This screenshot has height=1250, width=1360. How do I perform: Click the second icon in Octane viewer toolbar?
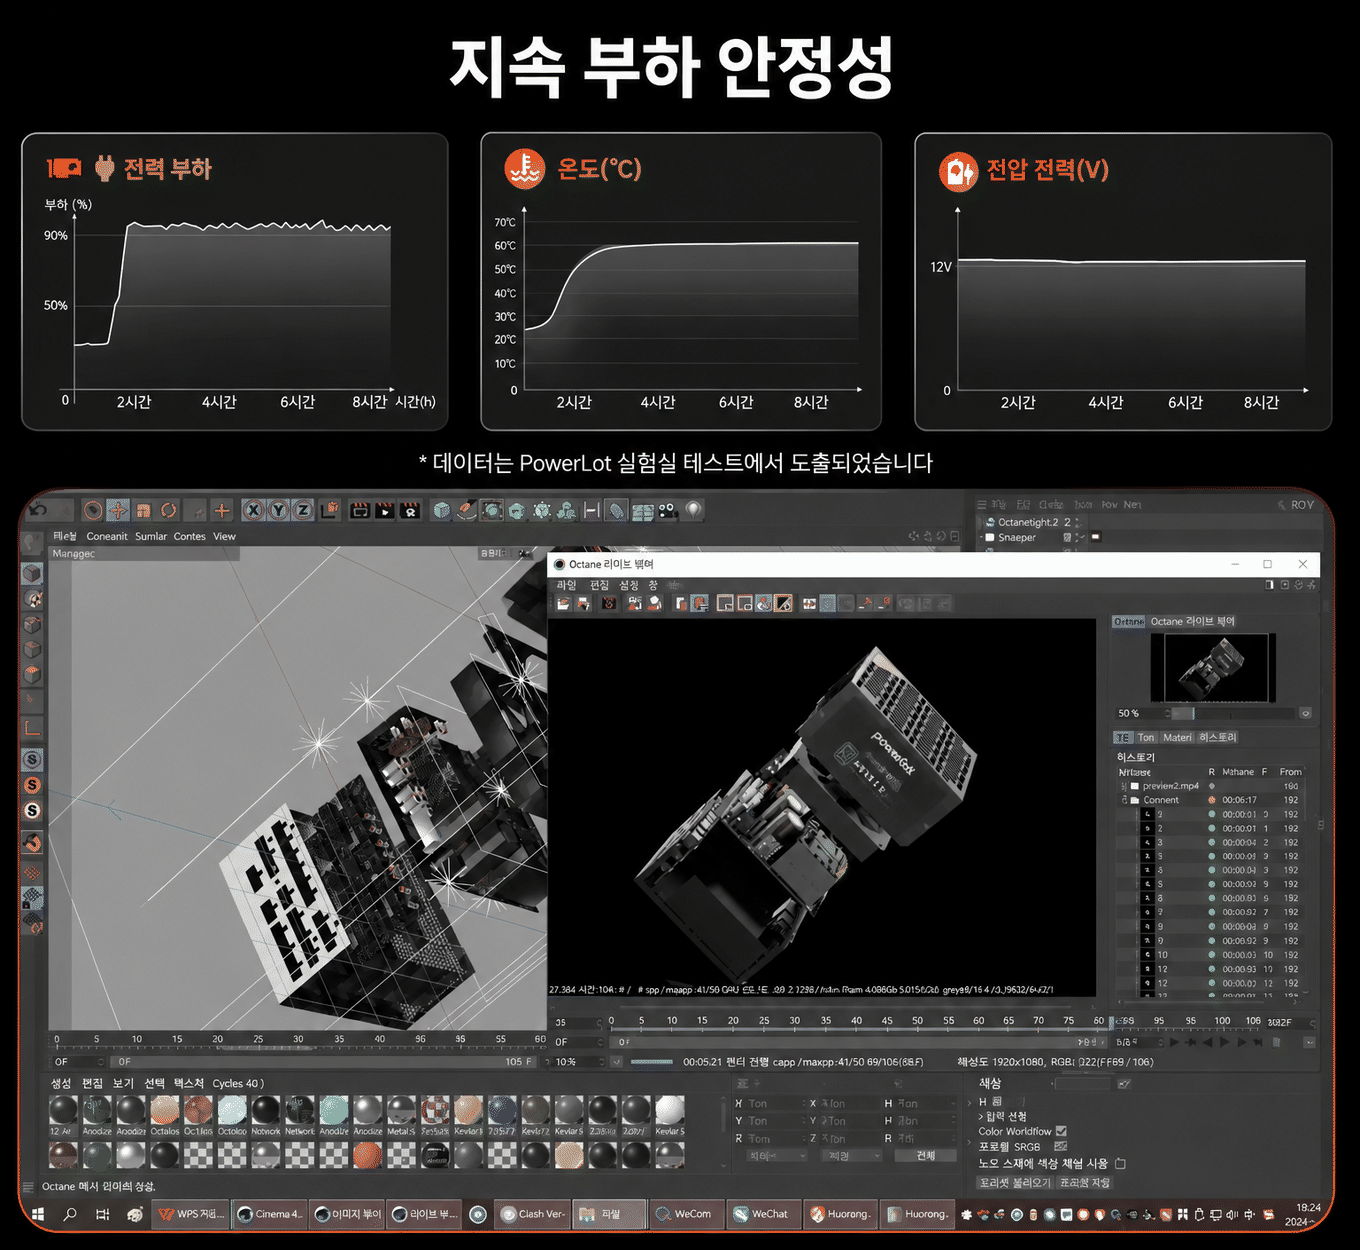point(583,604)
